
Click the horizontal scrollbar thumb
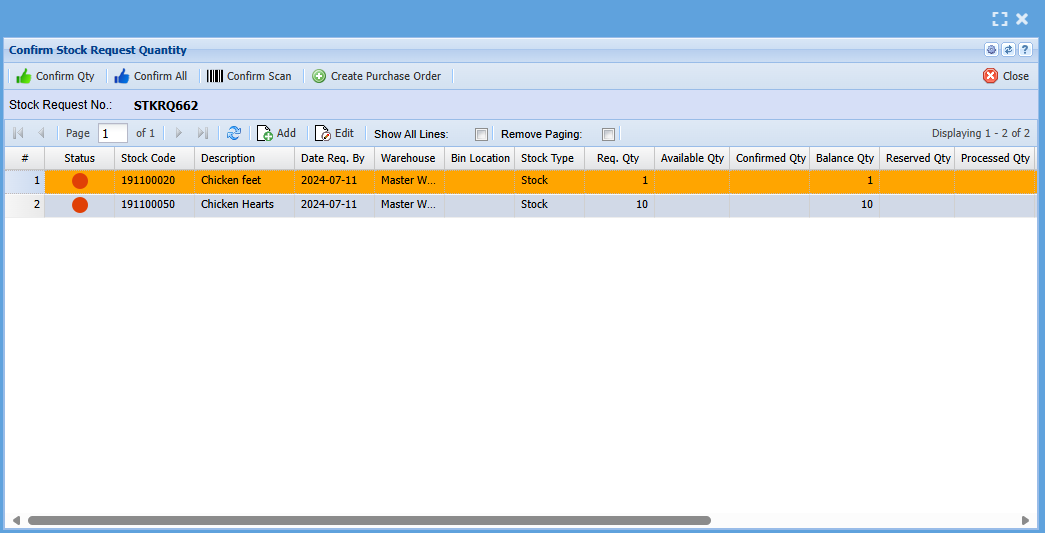coord(368,521)
